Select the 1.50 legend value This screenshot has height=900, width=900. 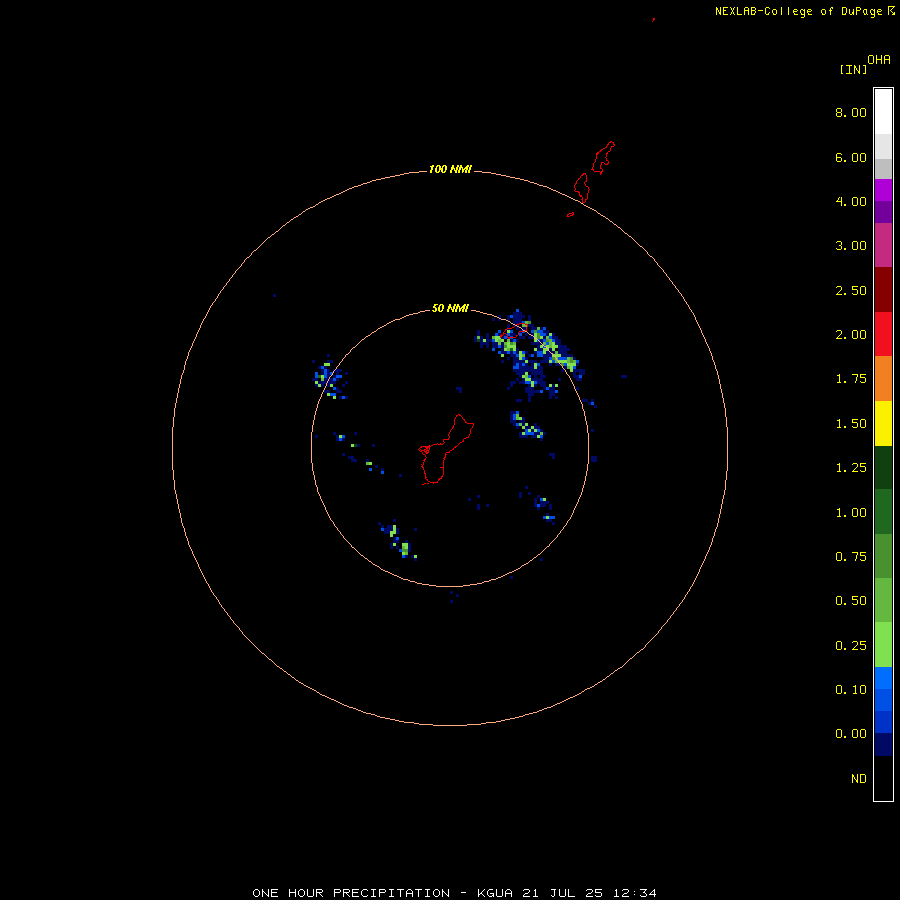[851, 424]
